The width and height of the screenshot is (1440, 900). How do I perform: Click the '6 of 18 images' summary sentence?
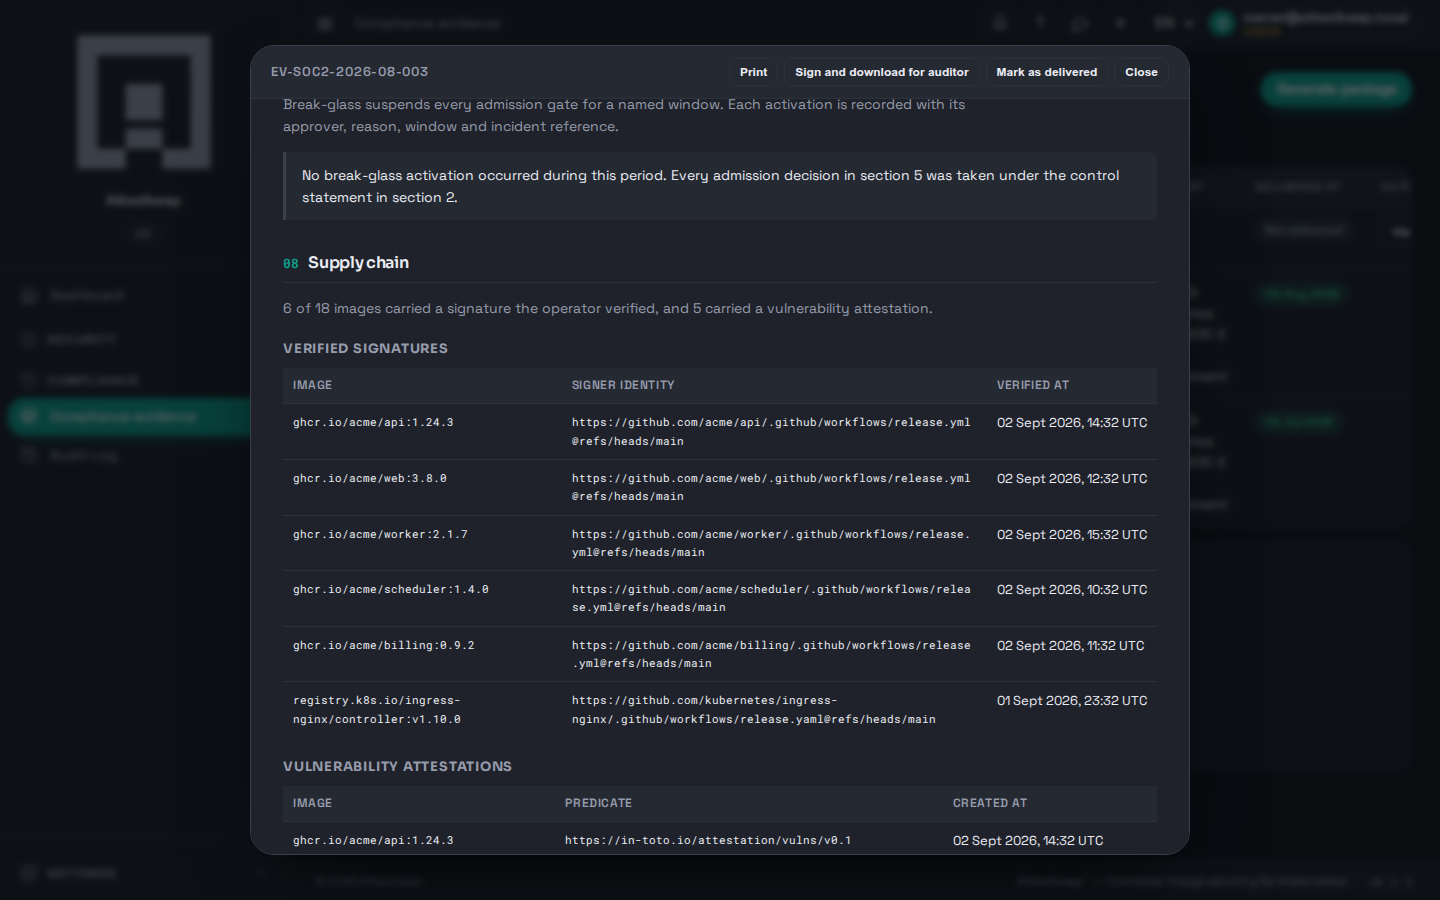click(607, 309)
